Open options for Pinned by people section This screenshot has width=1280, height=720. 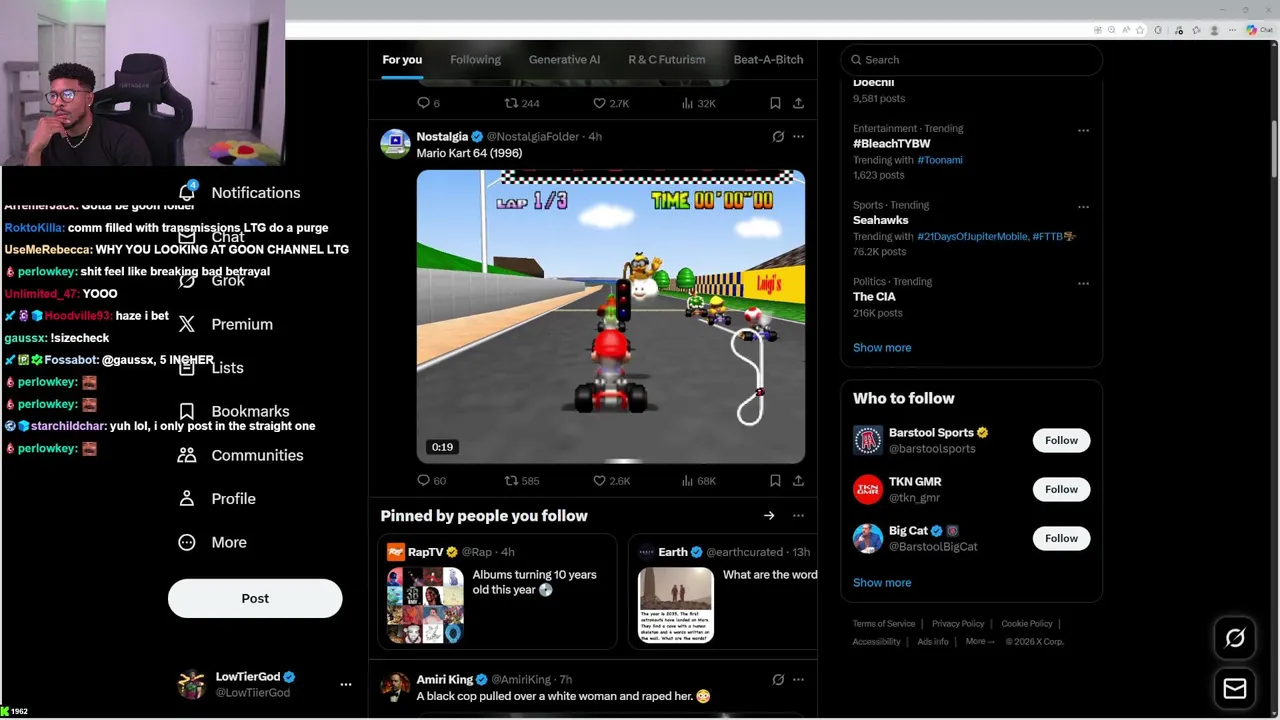[x=798, y=516]
